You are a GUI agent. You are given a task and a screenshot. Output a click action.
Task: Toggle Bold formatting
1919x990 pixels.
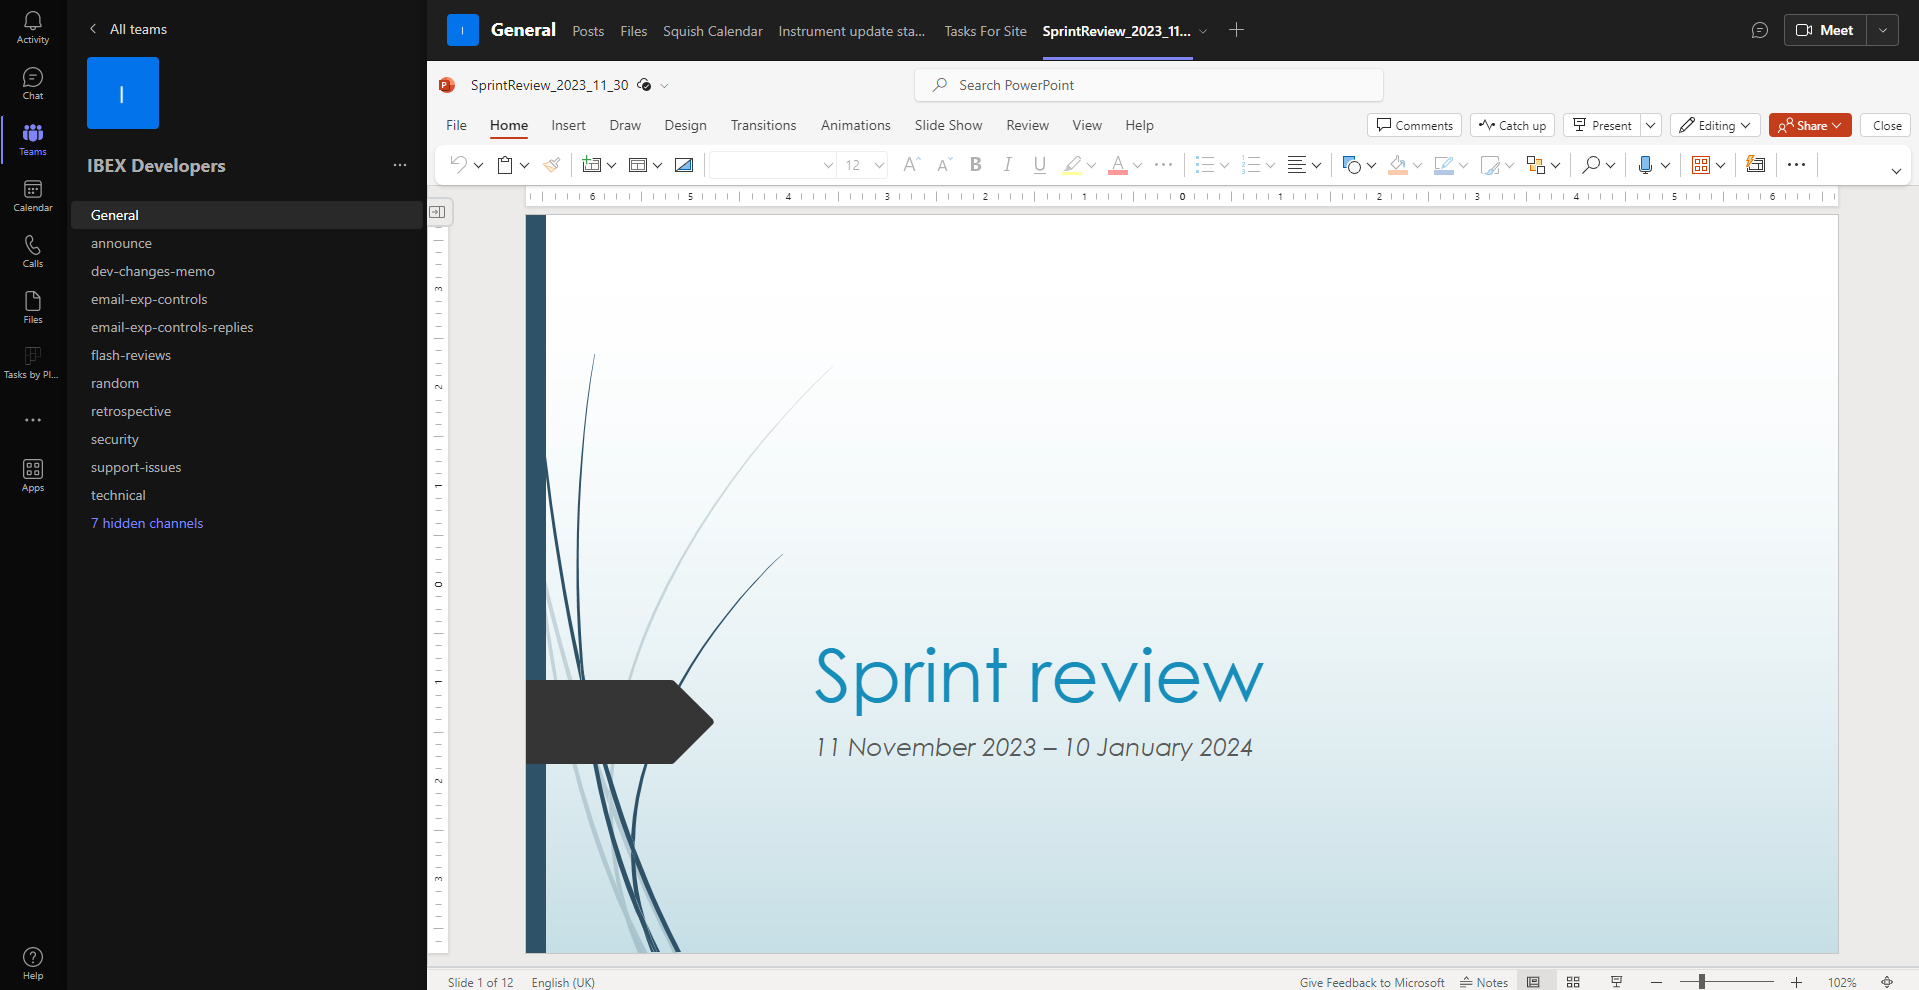click(976, 165)
